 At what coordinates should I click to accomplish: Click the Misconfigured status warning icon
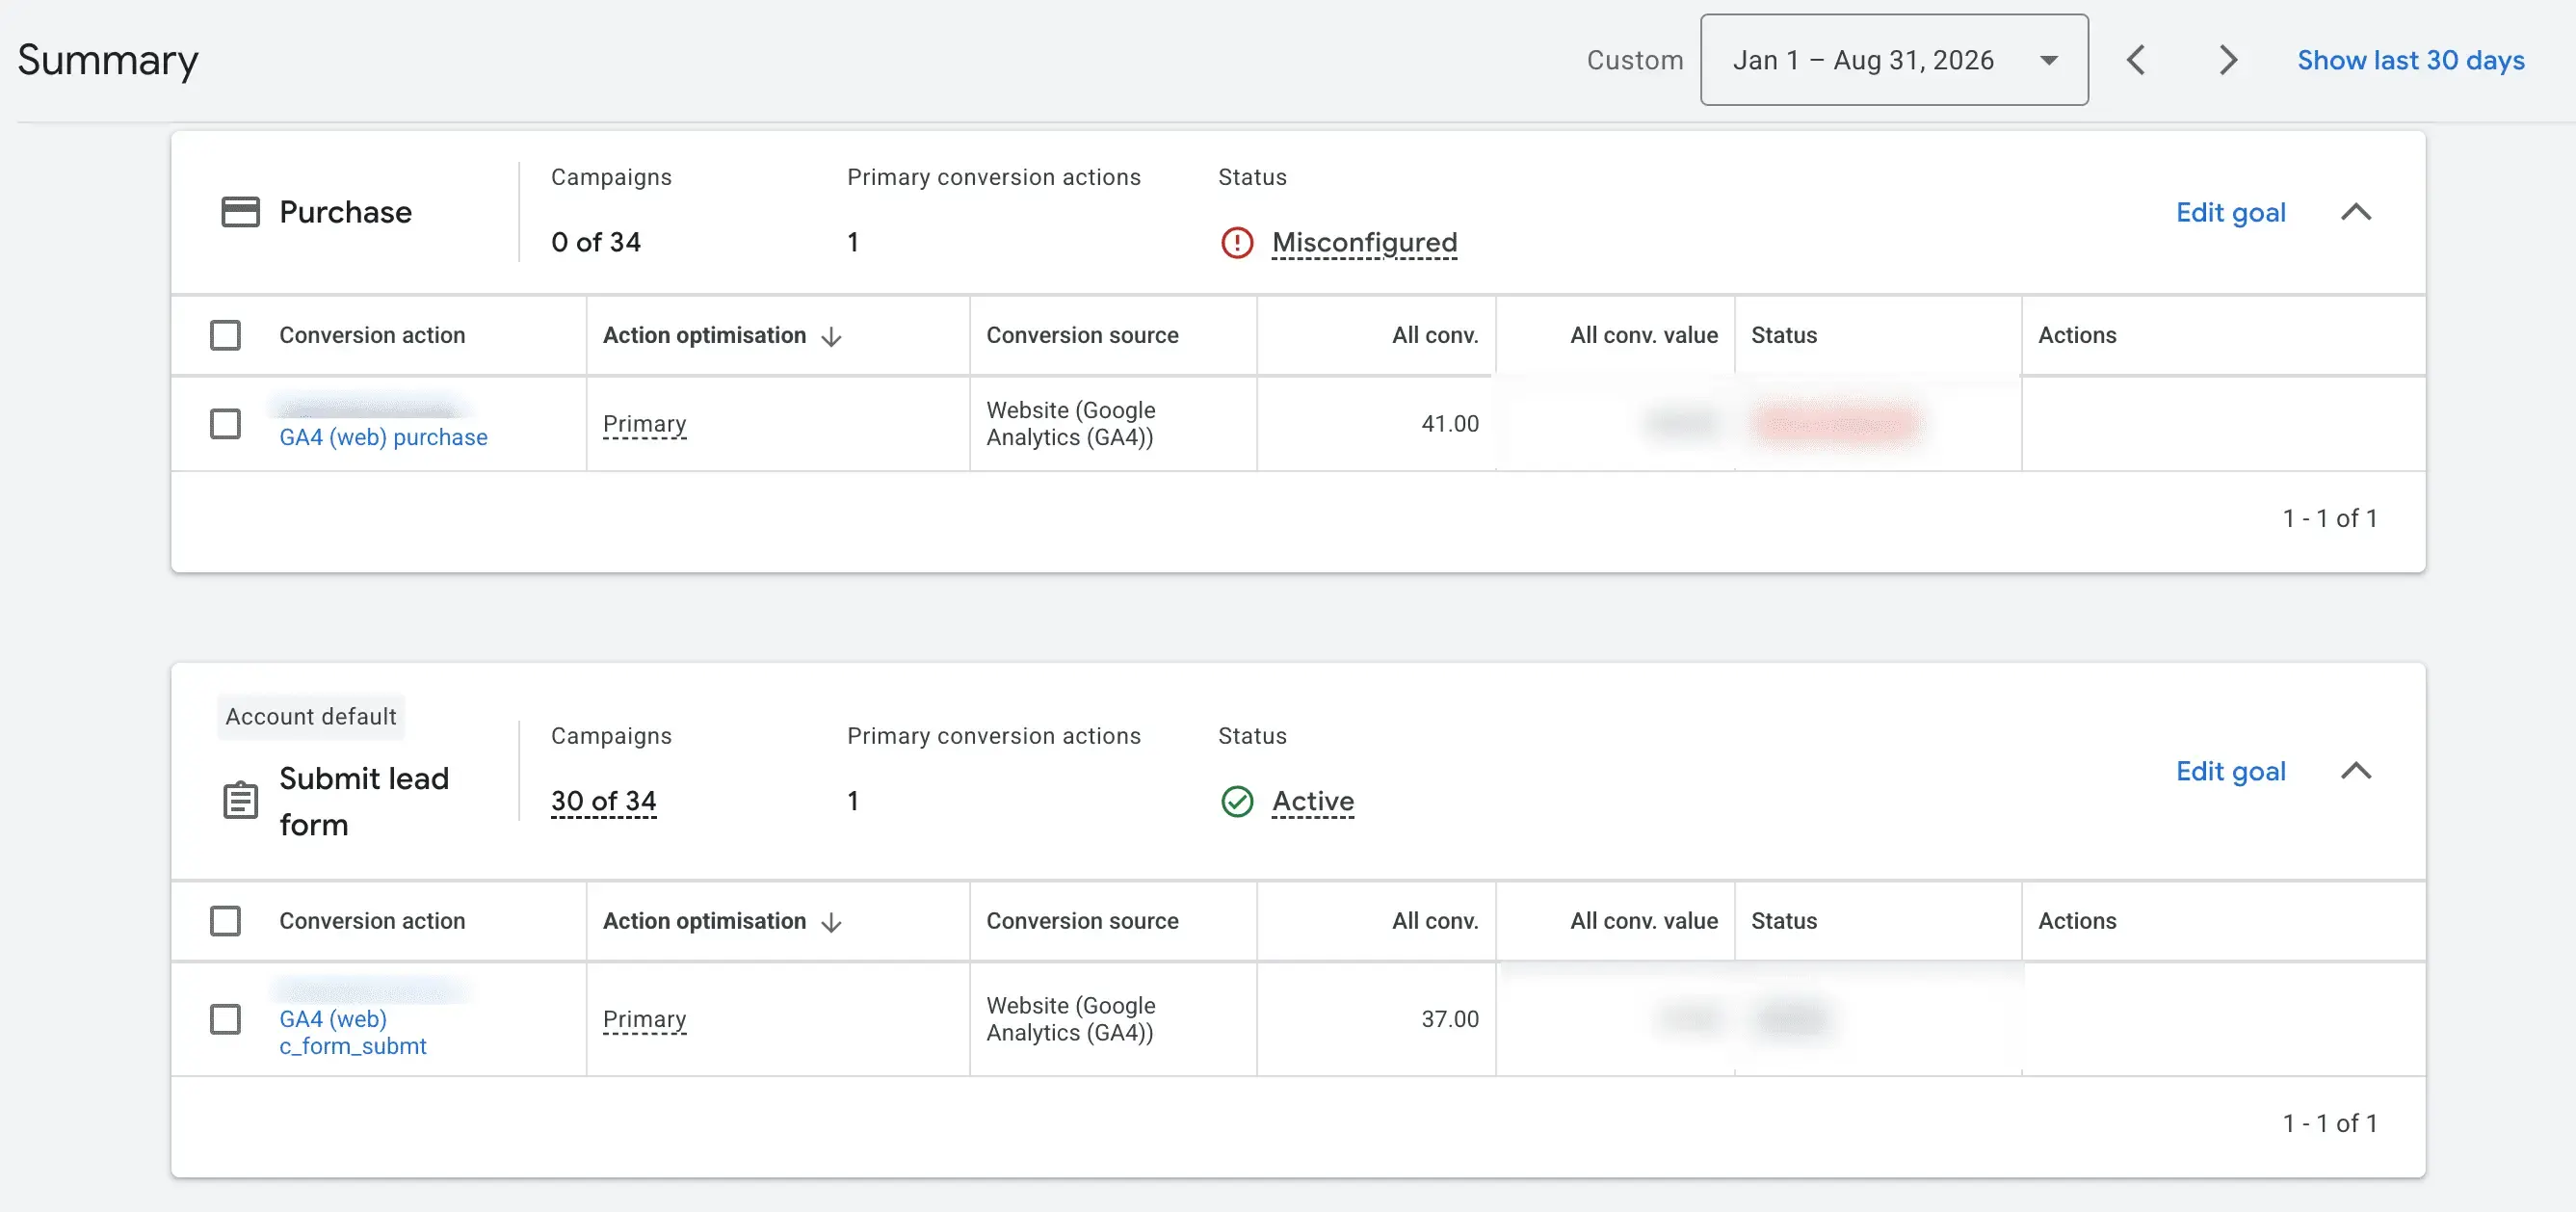pyautogui.click(x=1237, y=243)
